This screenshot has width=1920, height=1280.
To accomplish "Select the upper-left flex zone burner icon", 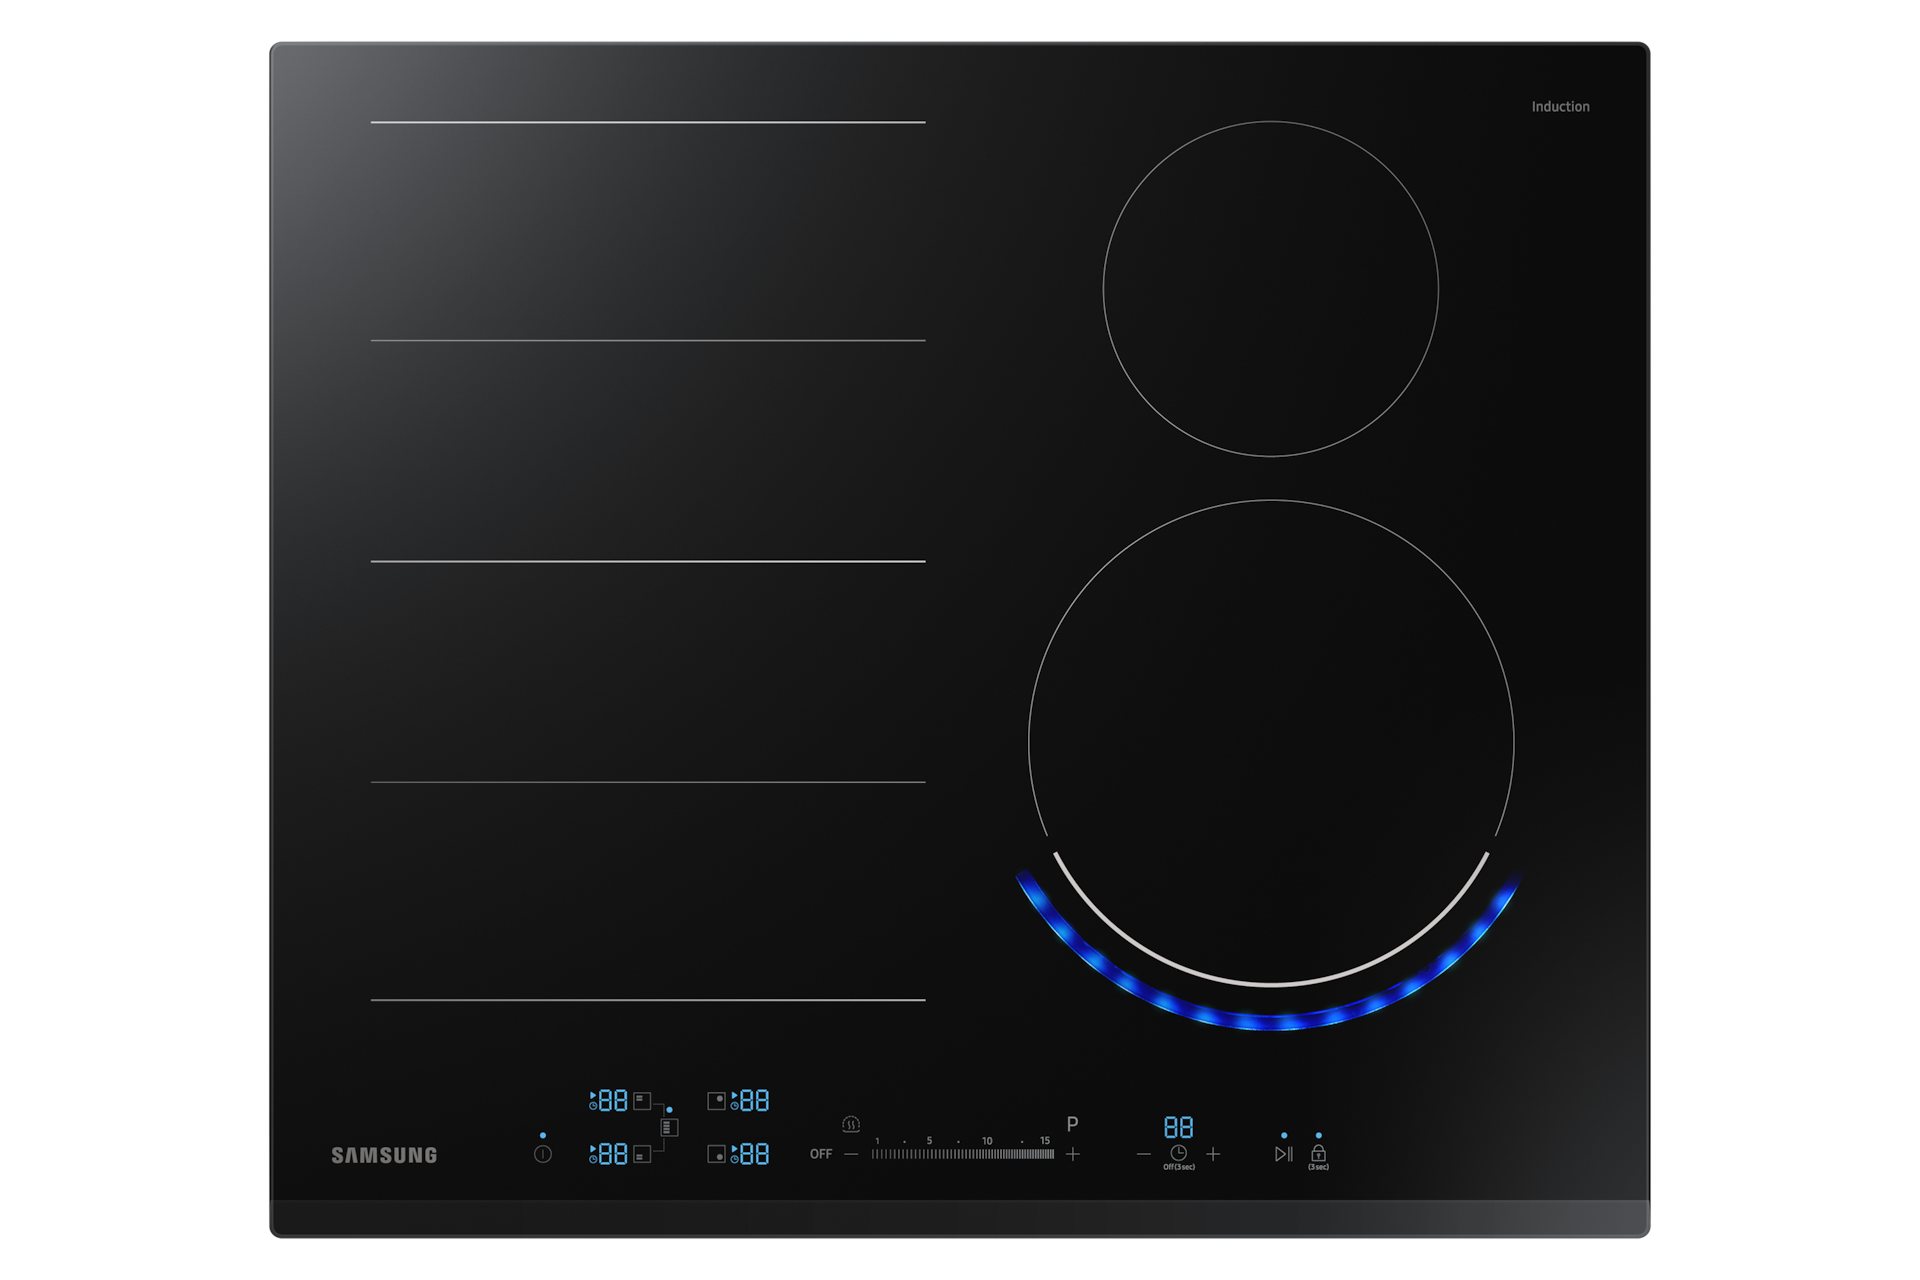I will (642, 1101).
